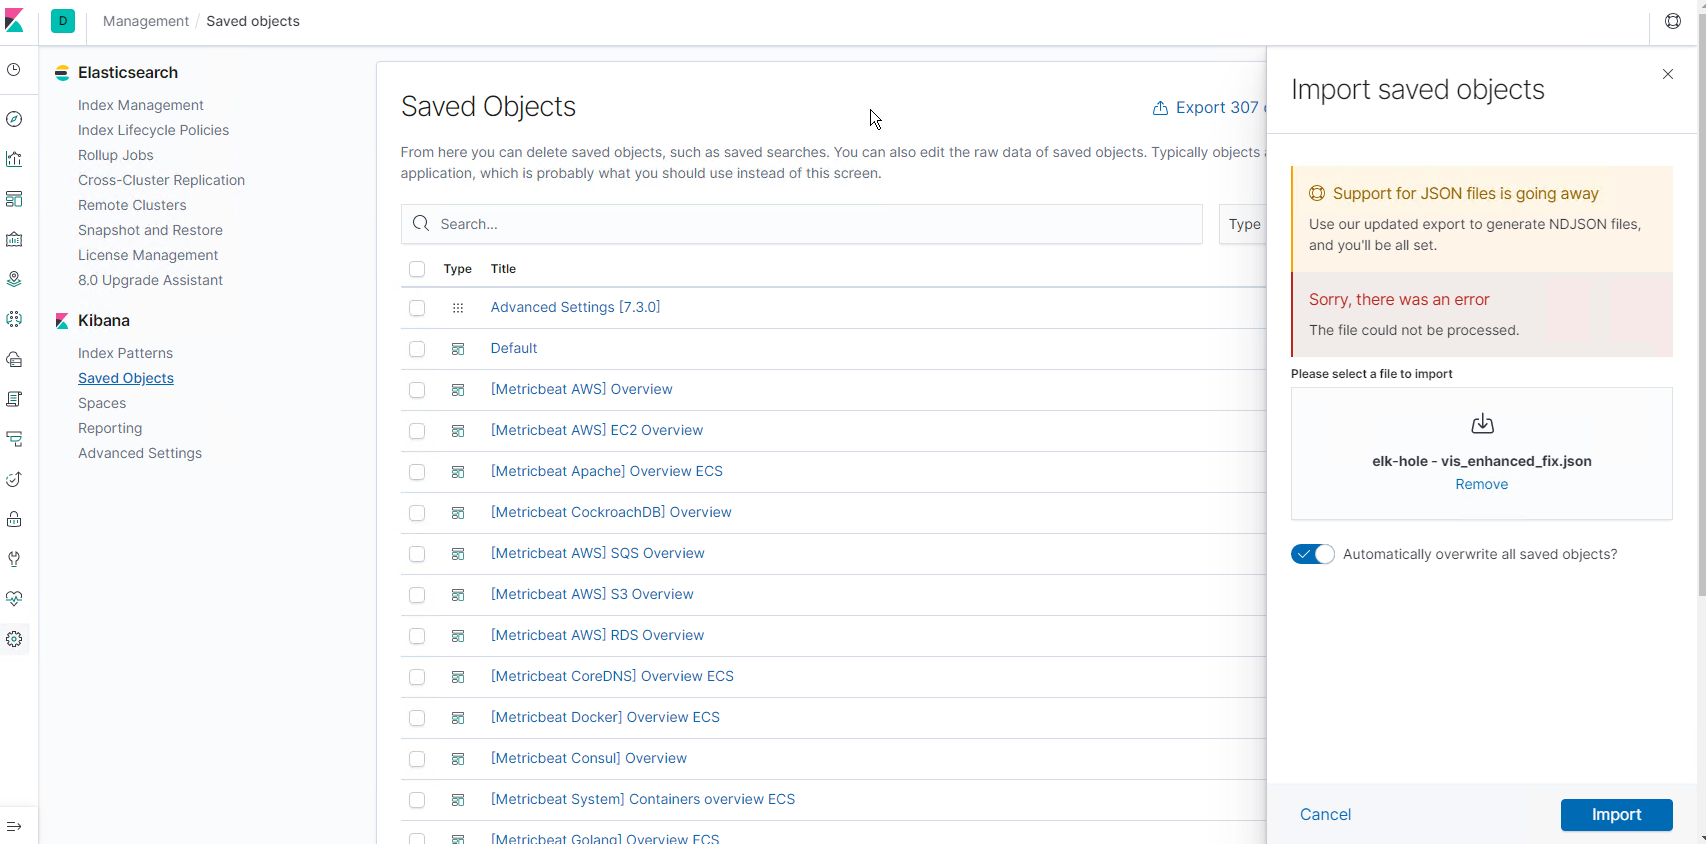The width and height of the screenshot is (1706, 844).
Task: Open APM from the side navigation
Action: coord(14,439)
